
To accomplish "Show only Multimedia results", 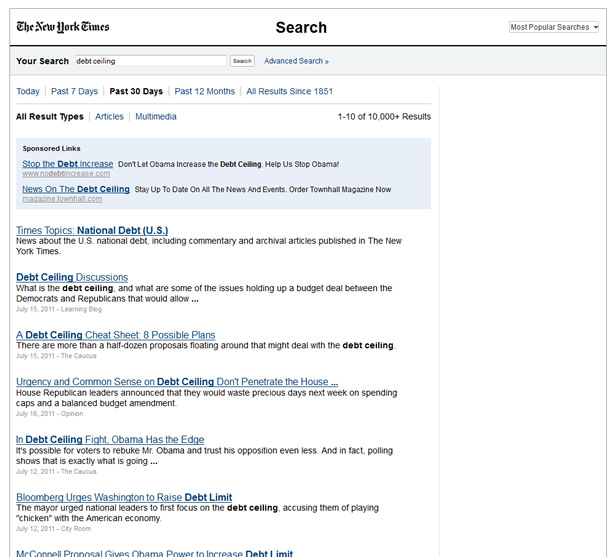I will [156, 116].
